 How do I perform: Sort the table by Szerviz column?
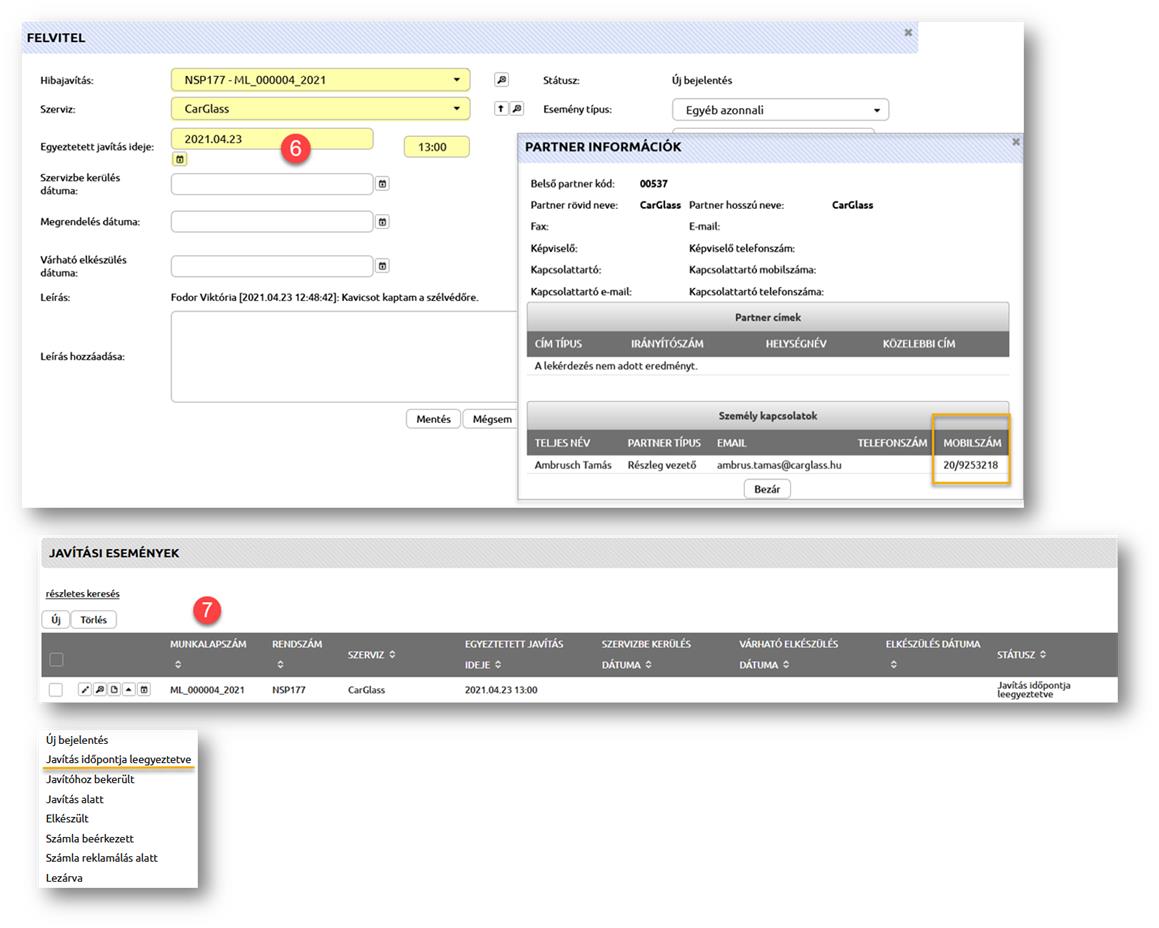[x=392, y=654]
